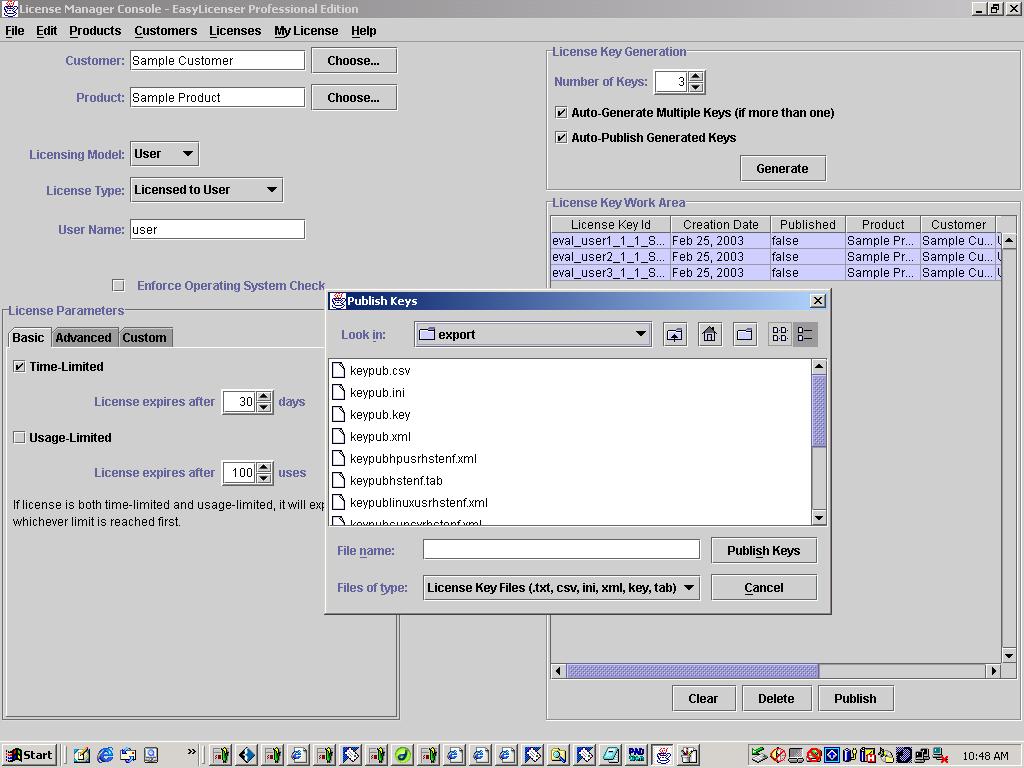Increase the uses until license expires
Viewport: 1024px width, 768px height.
pos(264,468)
